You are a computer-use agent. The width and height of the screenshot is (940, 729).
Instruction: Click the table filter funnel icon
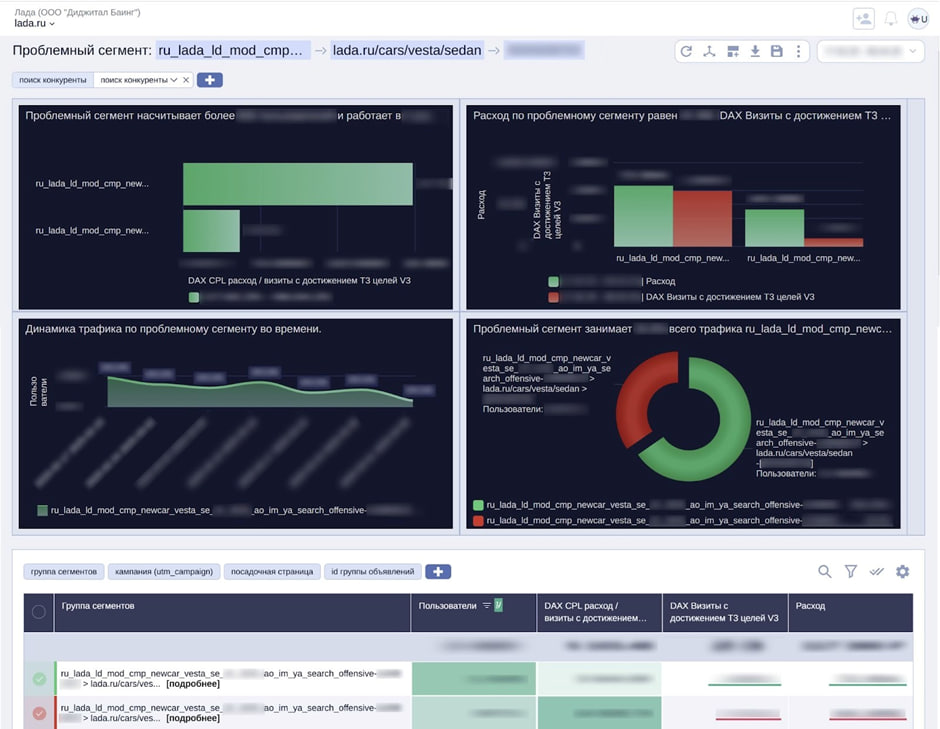[x=851, y=571]
